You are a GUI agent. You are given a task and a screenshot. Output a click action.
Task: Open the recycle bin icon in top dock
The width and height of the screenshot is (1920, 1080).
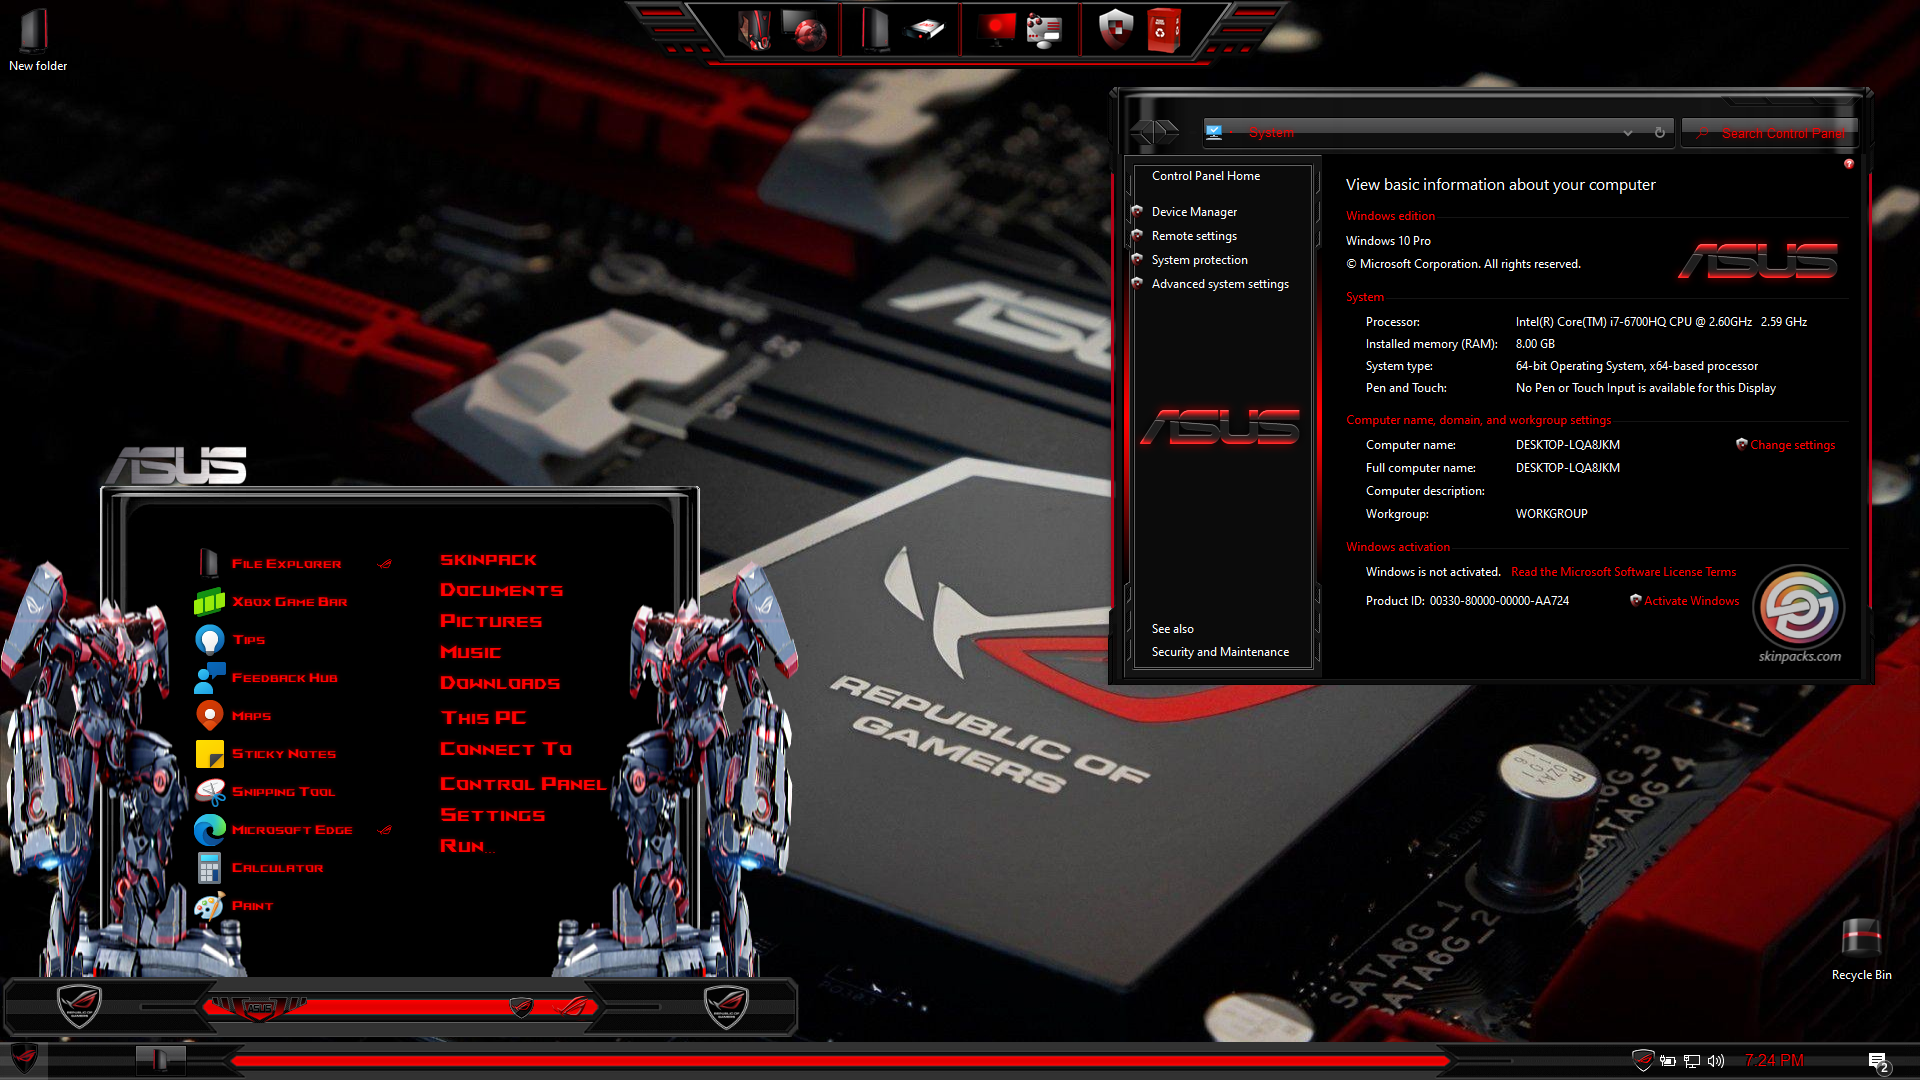tap(1162, 30)
